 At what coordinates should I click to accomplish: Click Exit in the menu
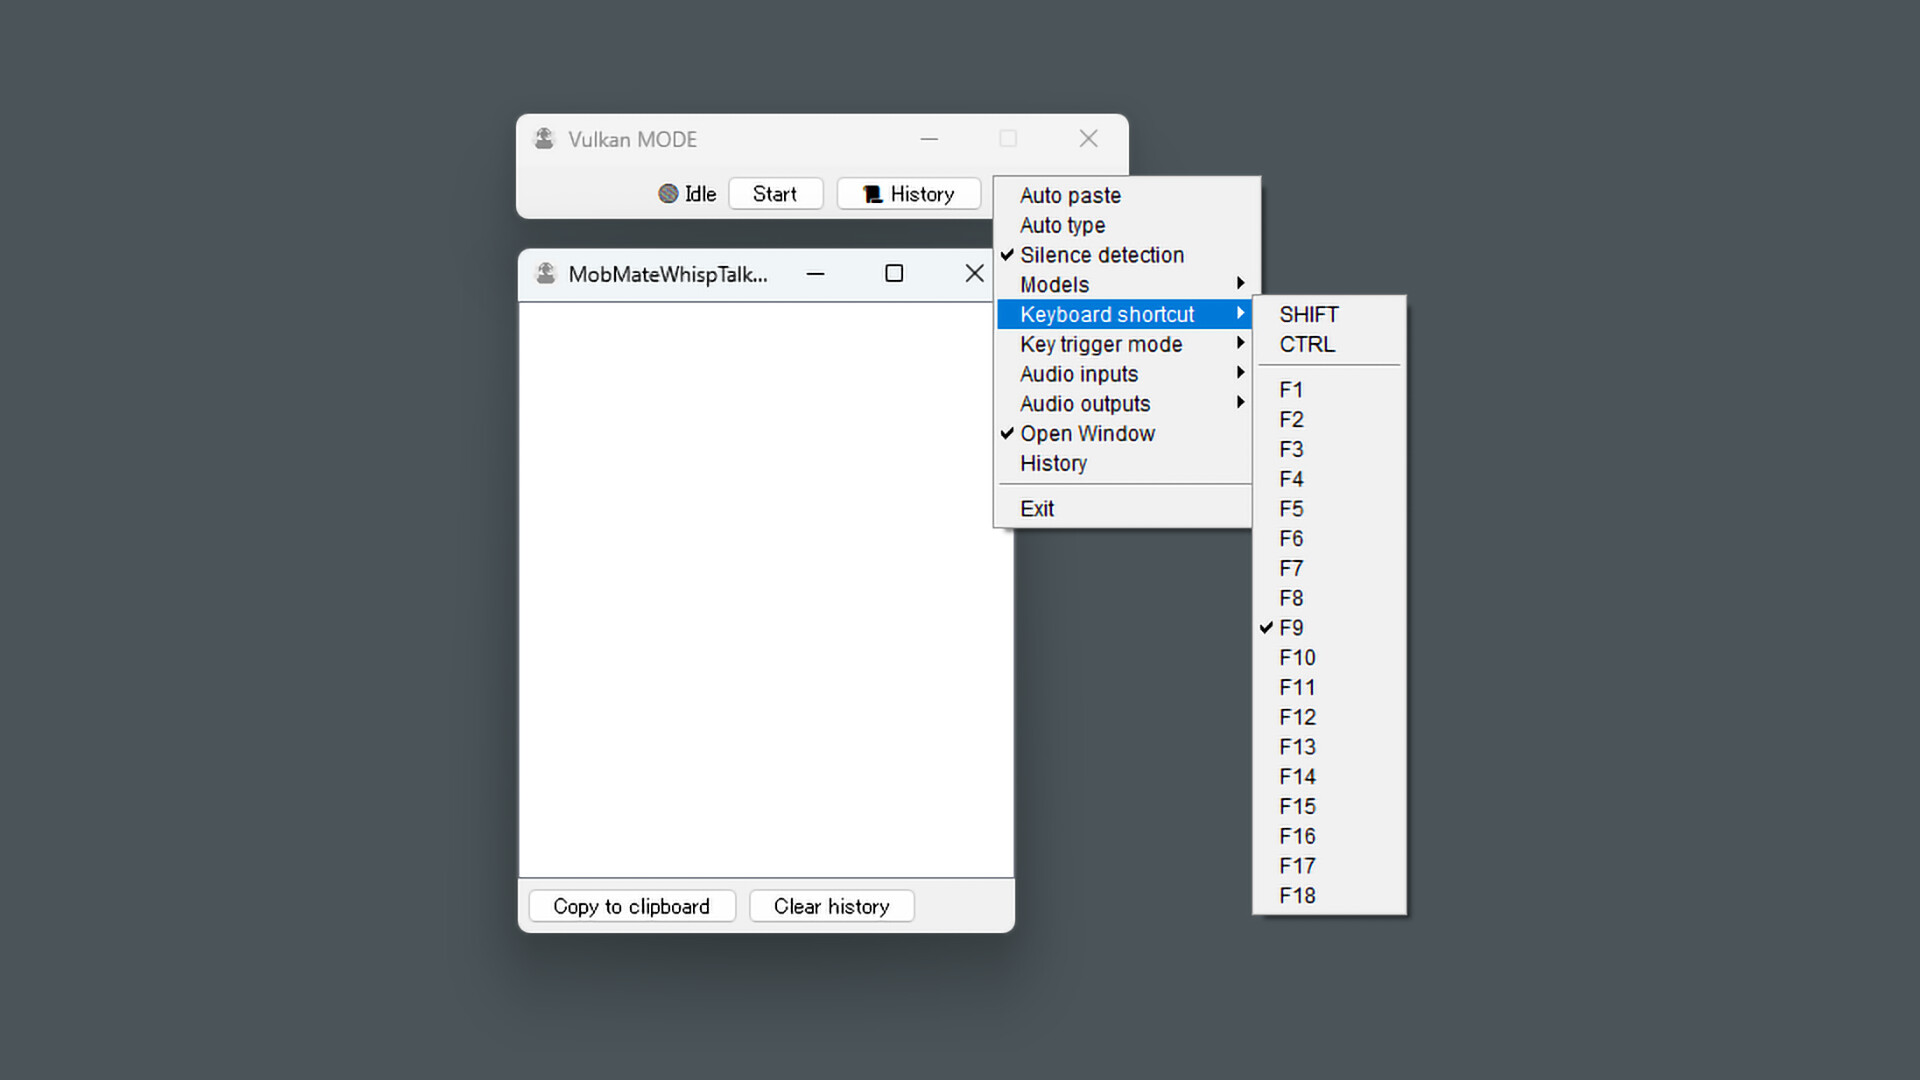coord(1037,508)
